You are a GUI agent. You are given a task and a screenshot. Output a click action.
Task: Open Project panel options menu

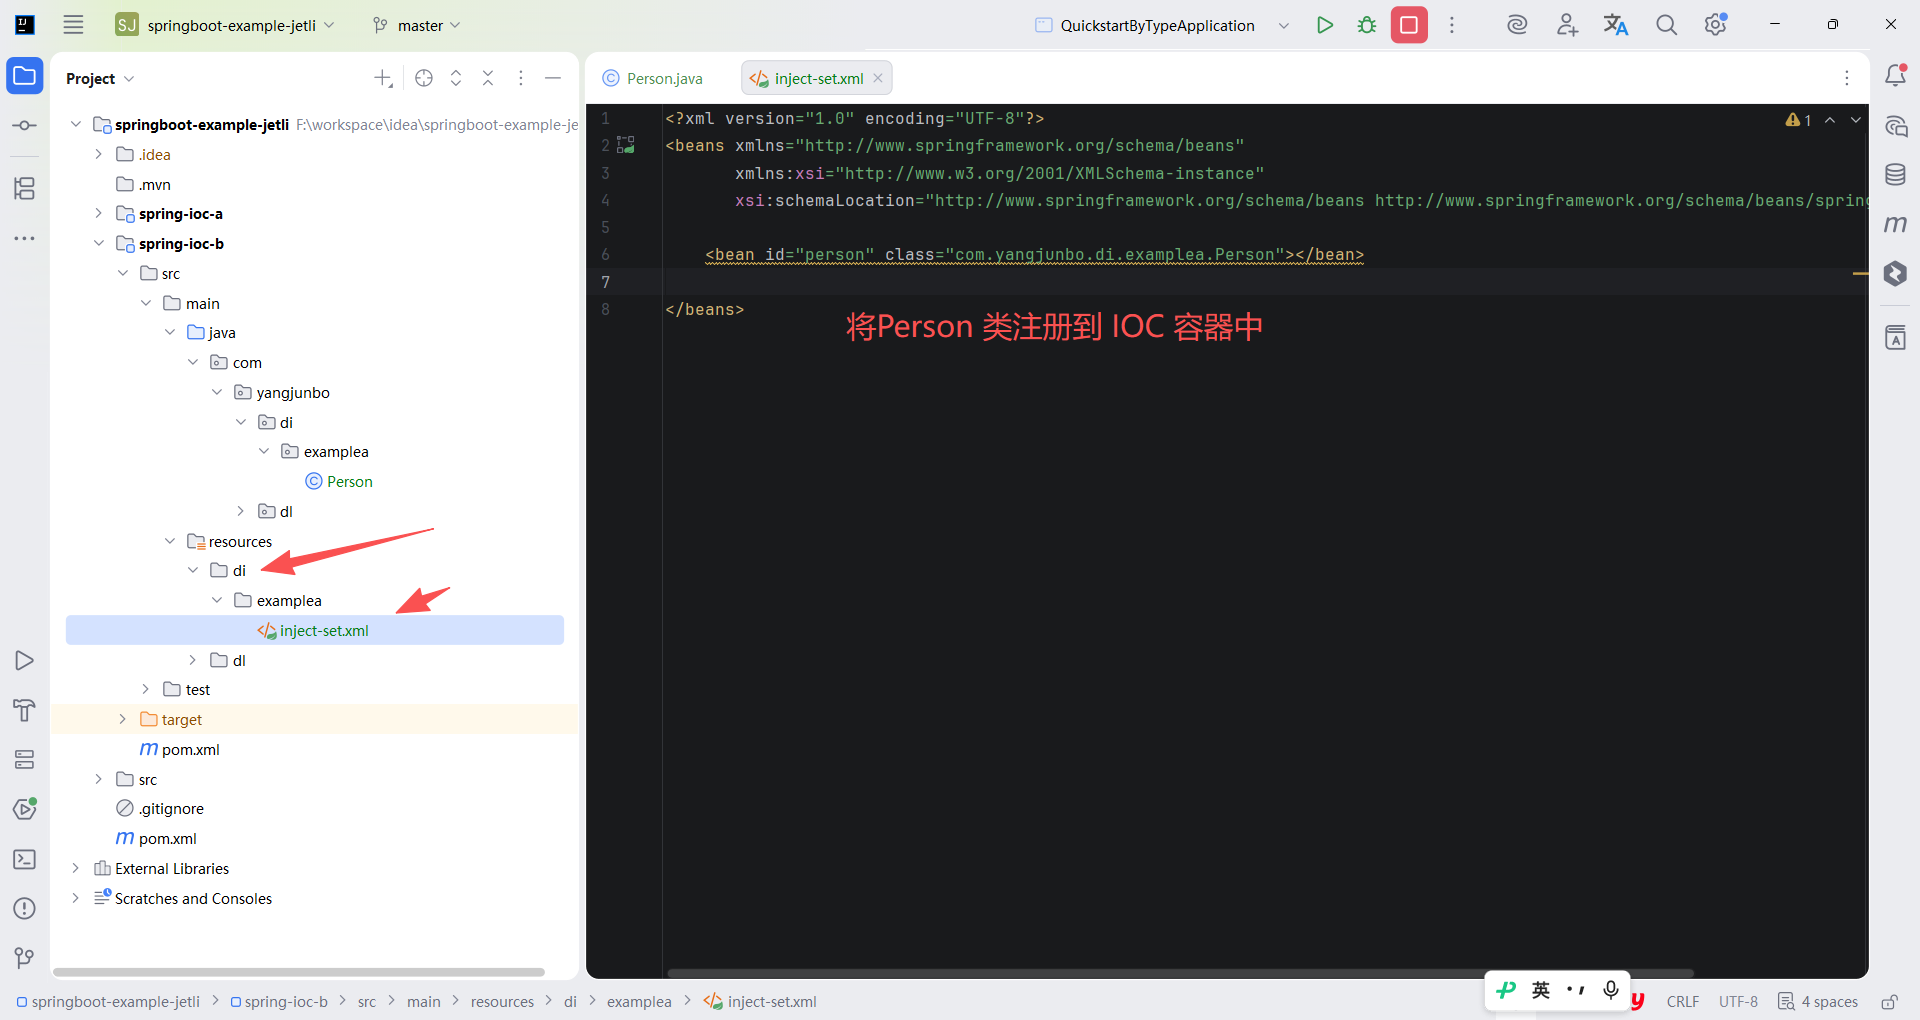coord(521,78)
